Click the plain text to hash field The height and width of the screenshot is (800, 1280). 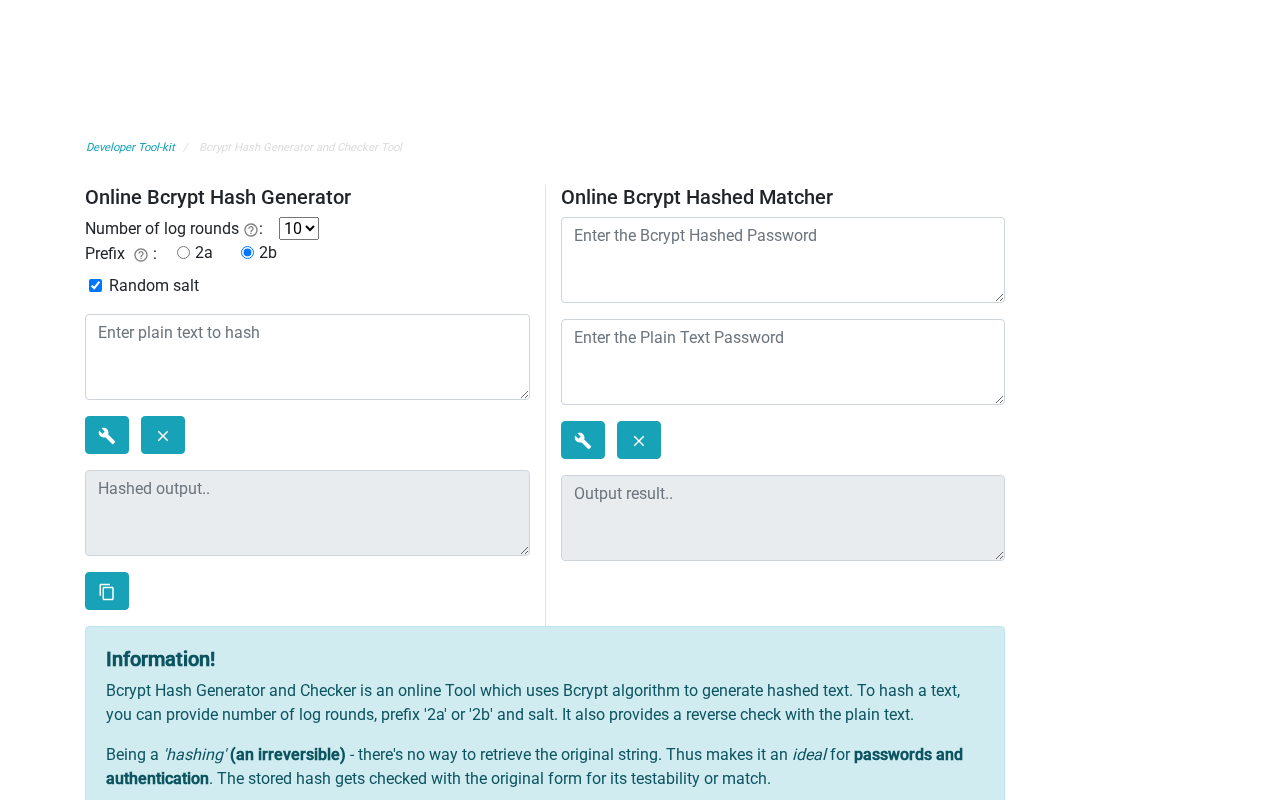click(x=307, y=357)
